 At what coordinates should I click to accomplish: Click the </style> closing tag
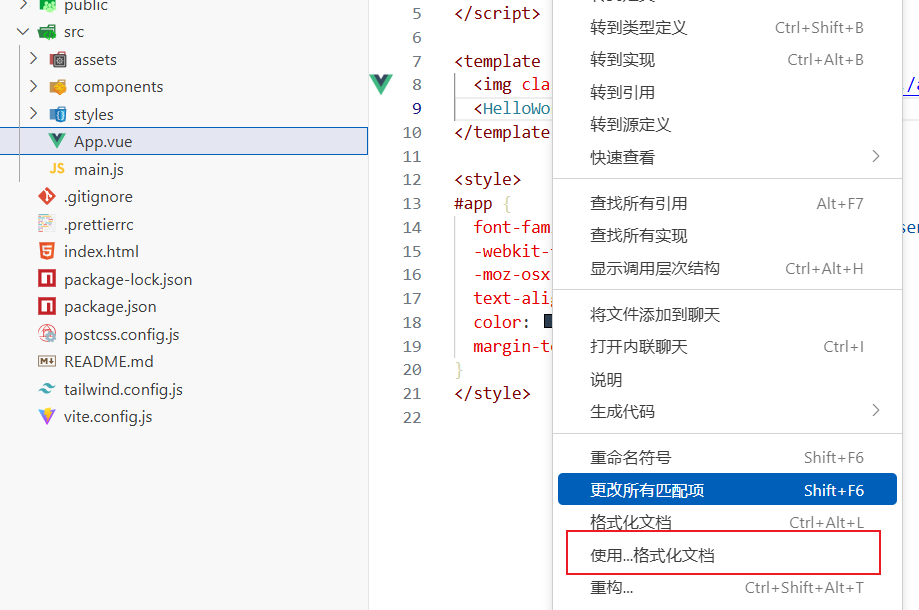[492, 393]
